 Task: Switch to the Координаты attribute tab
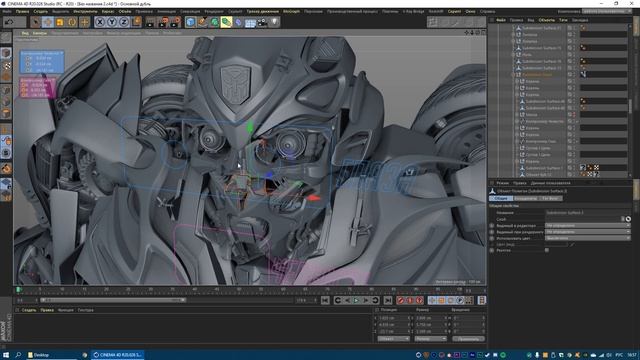pyautogui.click(x=525, y=198)
